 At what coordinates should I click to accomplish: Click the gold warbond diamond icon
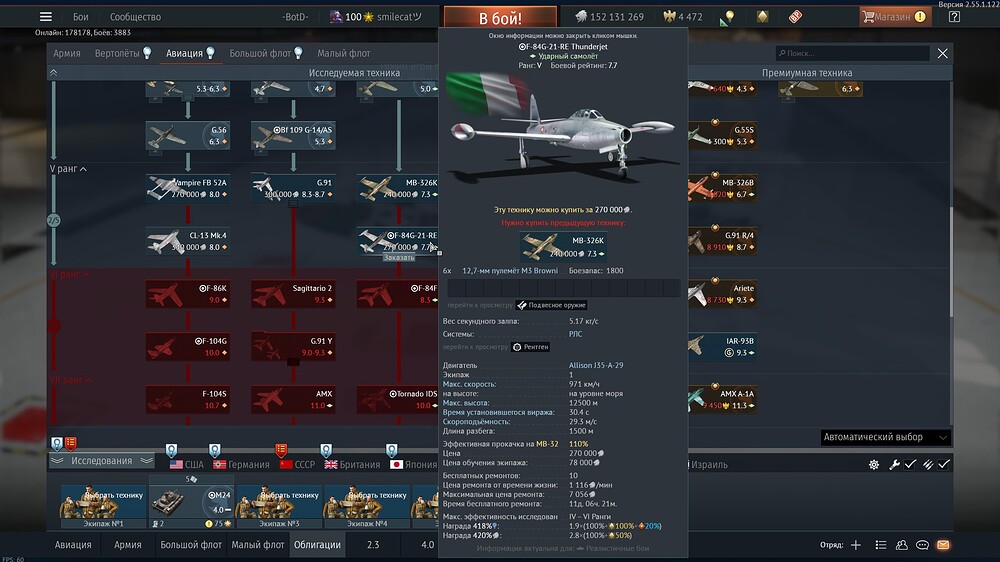(x=762, y=17)
